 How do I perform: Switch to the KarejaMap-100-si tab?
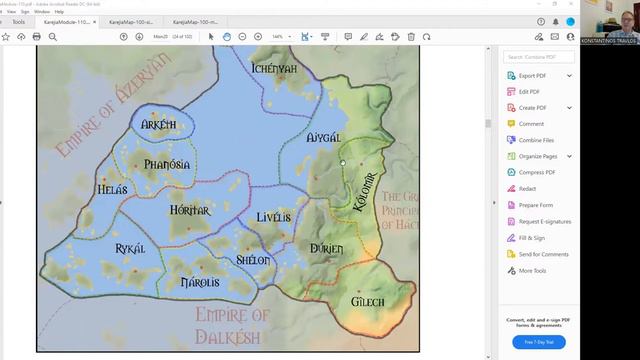pos(131,22)
